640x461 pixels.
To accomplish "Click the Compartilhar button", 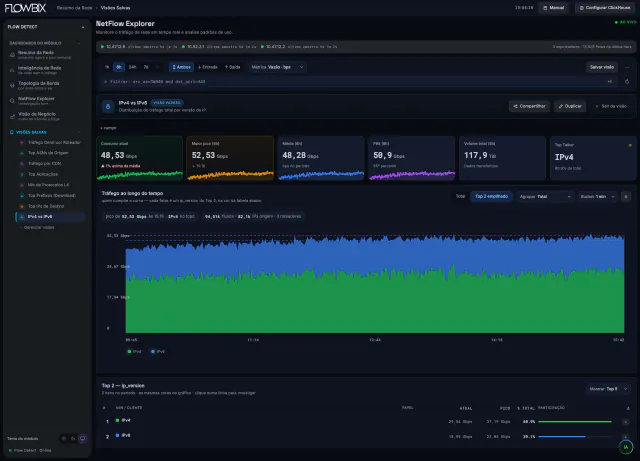I will 529,106.
